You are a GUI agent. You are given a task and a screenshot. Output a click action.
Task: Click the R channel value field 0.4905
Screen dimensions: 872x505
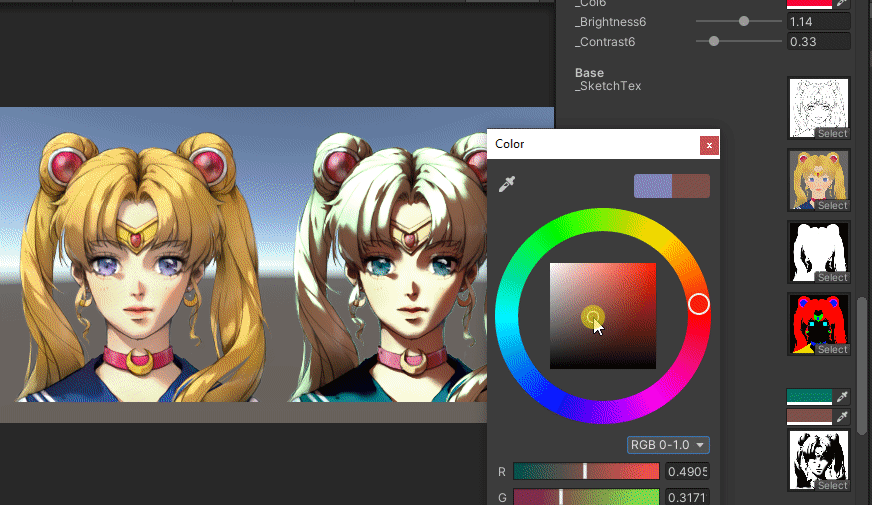(687, 472)
